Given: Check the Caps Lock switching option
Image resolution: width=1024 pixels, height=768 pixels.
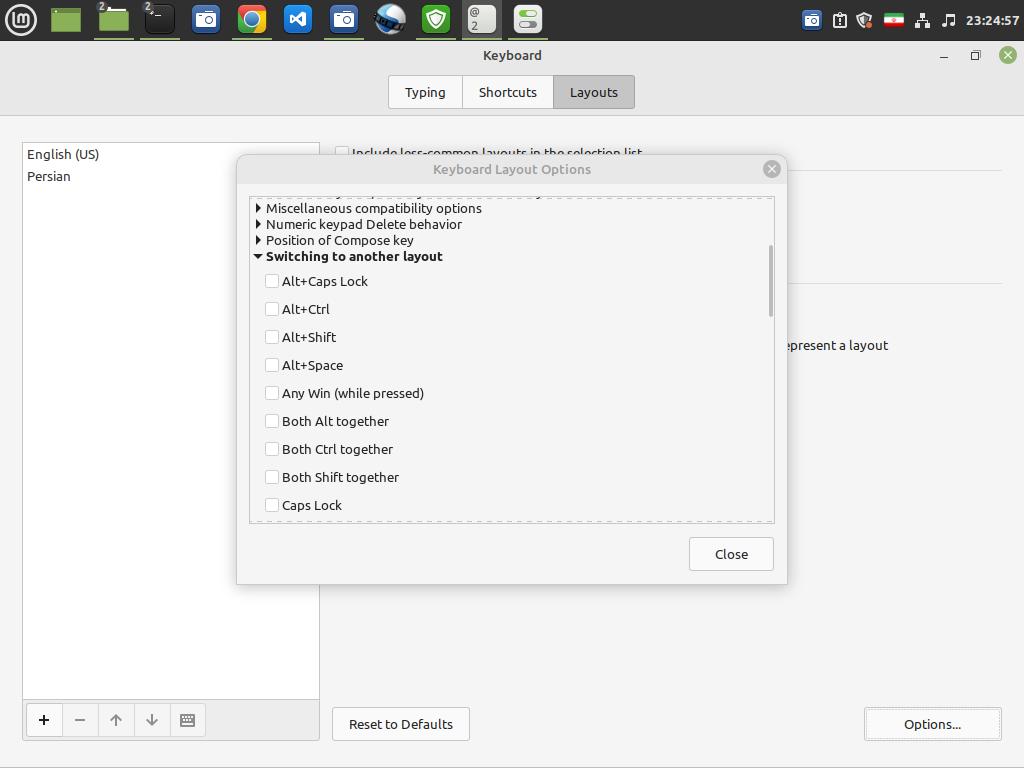Looking at the screenshot, I should point(272,505).
